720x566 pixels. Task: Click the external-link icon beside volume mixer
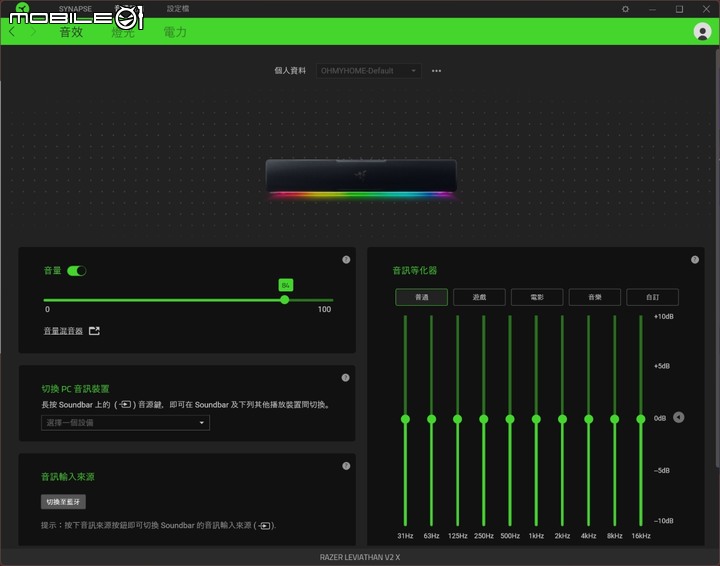[94, 331]
